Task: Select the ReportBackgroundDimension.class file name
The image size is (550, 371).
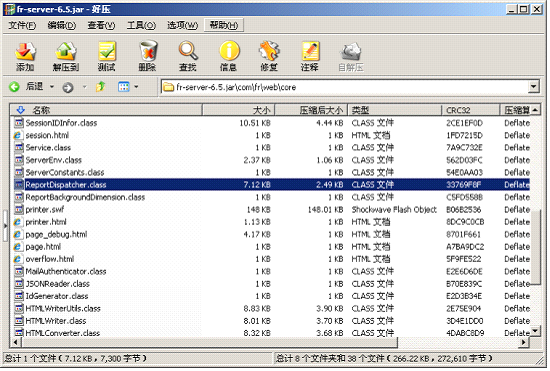Action: [85, 197]
